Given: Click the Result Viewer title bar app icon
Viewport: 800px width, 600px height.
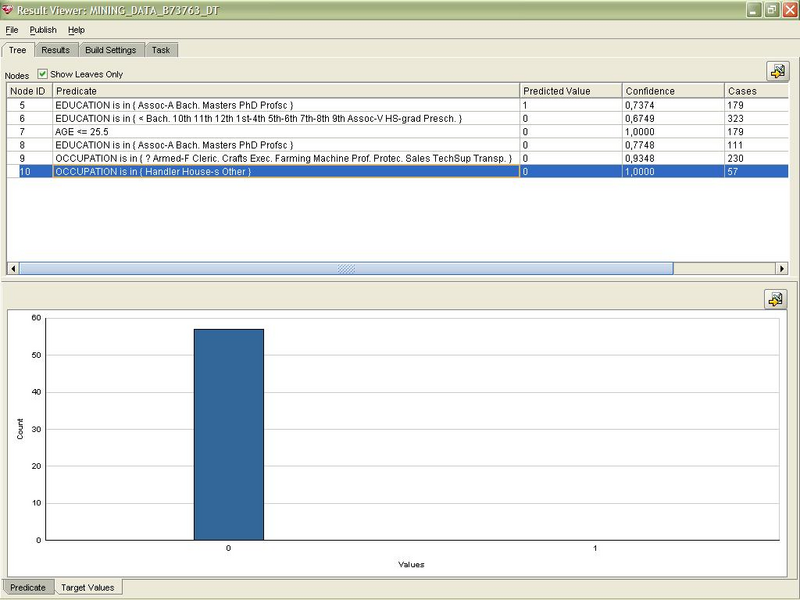Looking at the screenshot, I should coord(7,9).
